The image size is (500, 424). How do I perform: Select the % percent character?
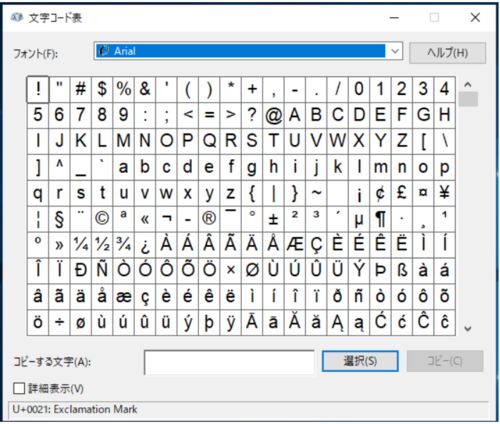tap(123, 89)
